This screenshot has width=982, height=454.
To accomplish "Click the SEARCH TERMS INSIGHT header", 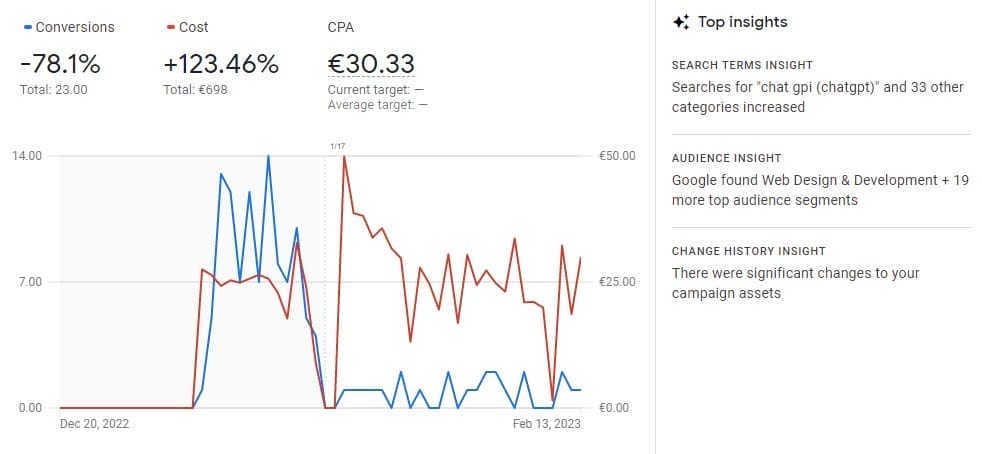I will (742, 65).
